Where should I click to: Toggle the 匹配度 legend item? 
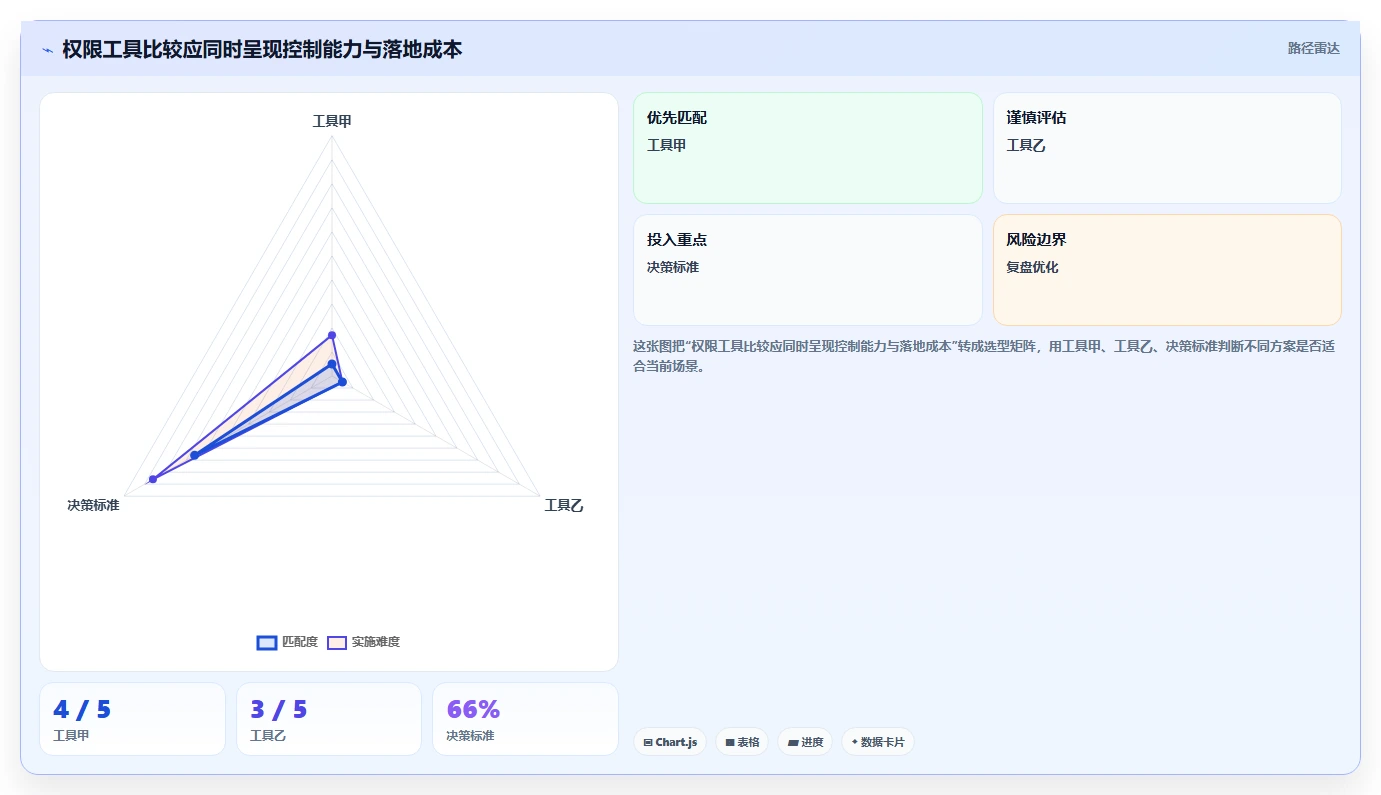click(x=287, y=642)
